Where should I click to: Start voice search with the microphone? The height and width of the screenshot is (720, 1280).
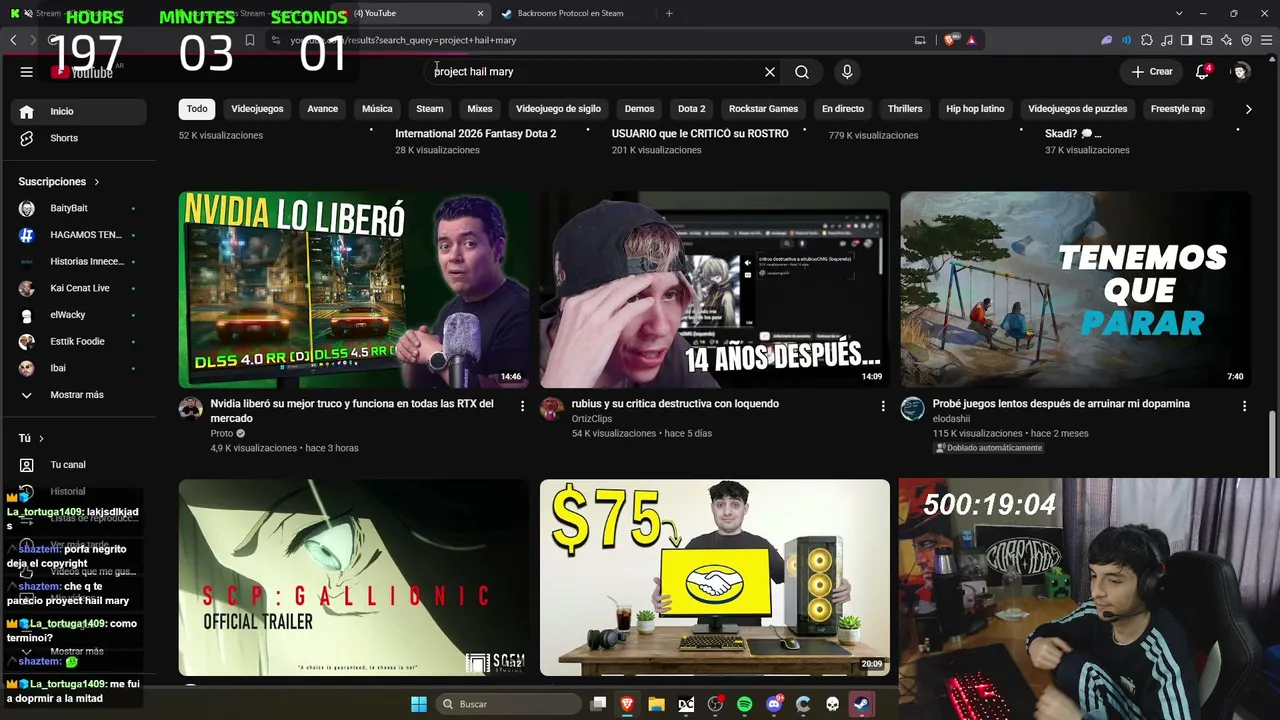coord(847,72)
